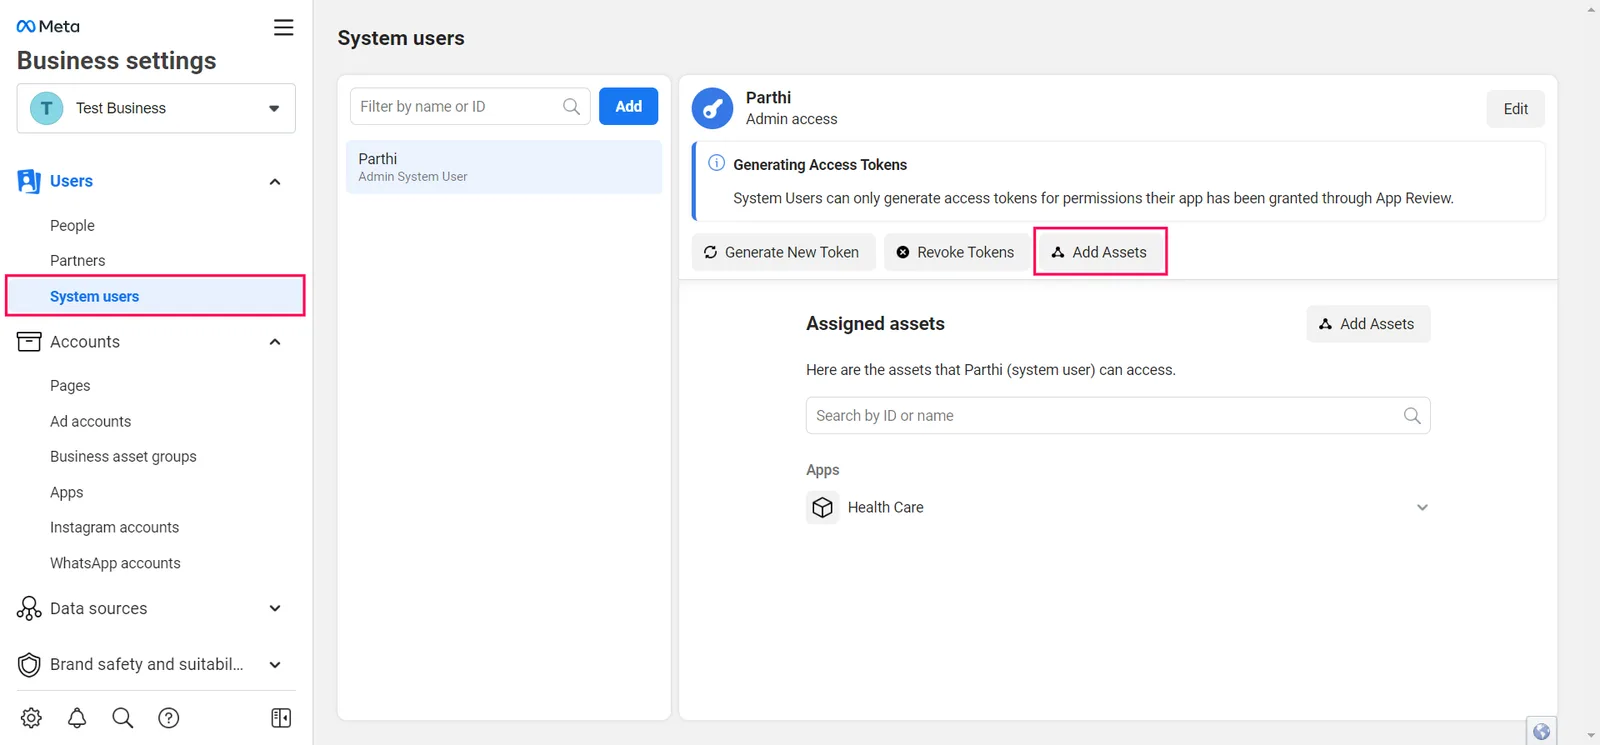Toggle the sidebar collapse panel icon
The height and width of the screenshot is (745, 1600).
point(281,718)
